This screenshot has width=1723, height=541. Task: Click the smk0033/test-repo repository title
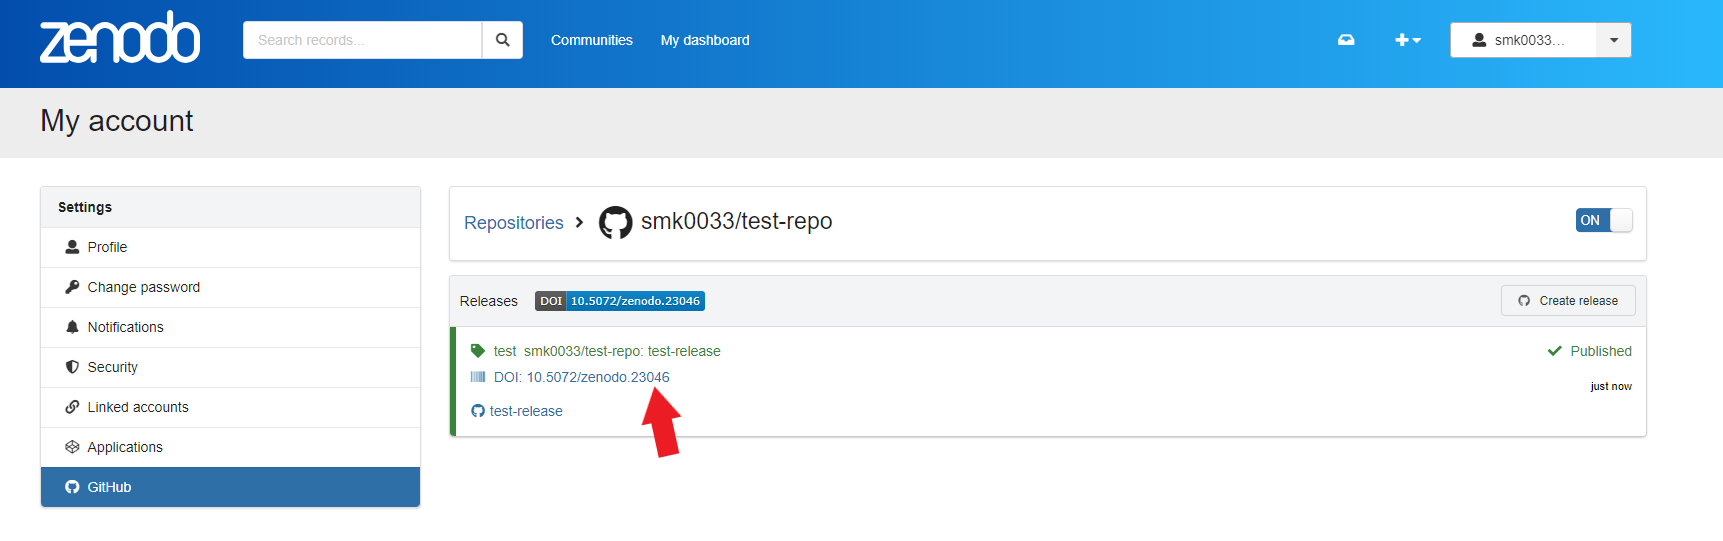[x=736, y=221]
